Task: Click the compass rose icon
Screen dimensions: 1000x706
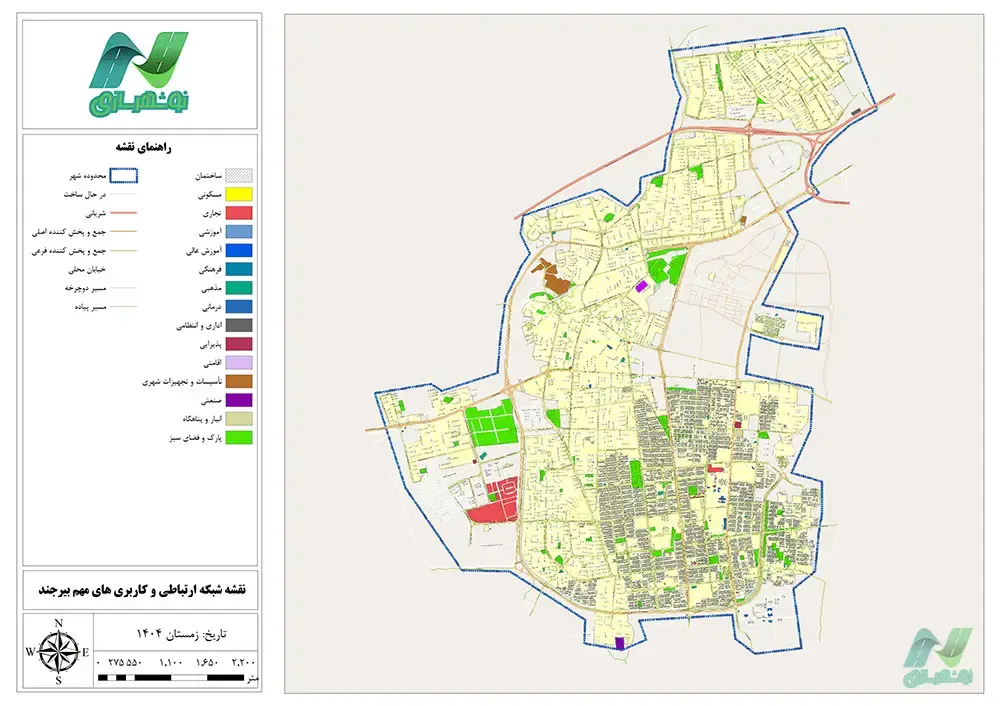Action: [58, 650]
